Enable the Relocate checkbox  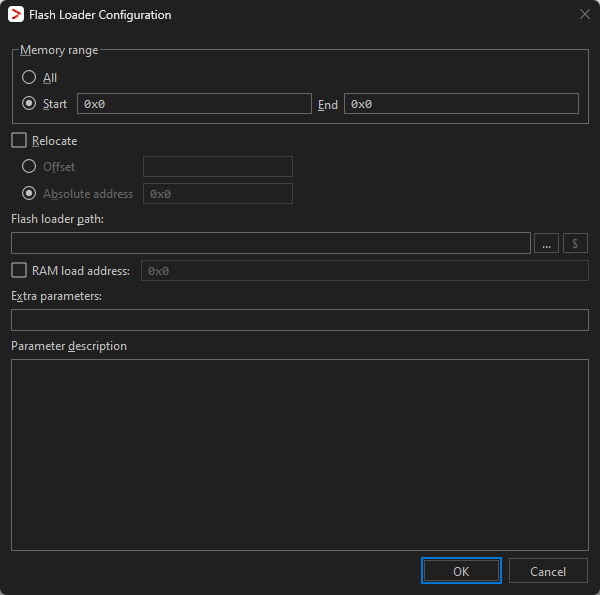(19, 140)
